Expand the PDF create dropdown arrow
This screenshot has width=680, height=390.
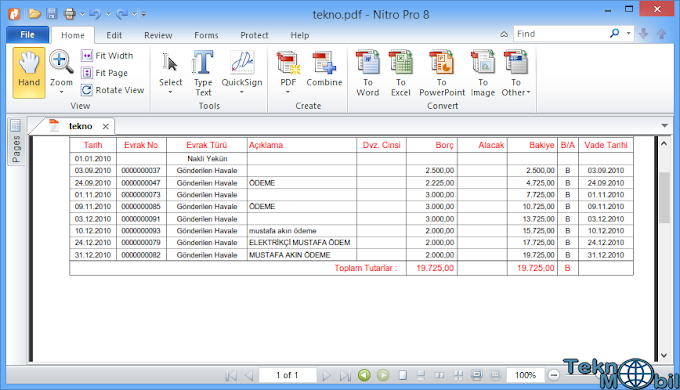pos(288,92)
